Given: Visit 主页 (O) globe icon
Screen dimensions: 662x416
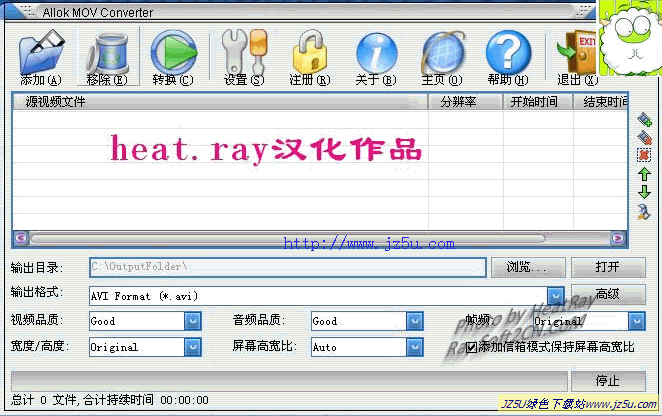Looking at the screenshot, I should (442, 53).
